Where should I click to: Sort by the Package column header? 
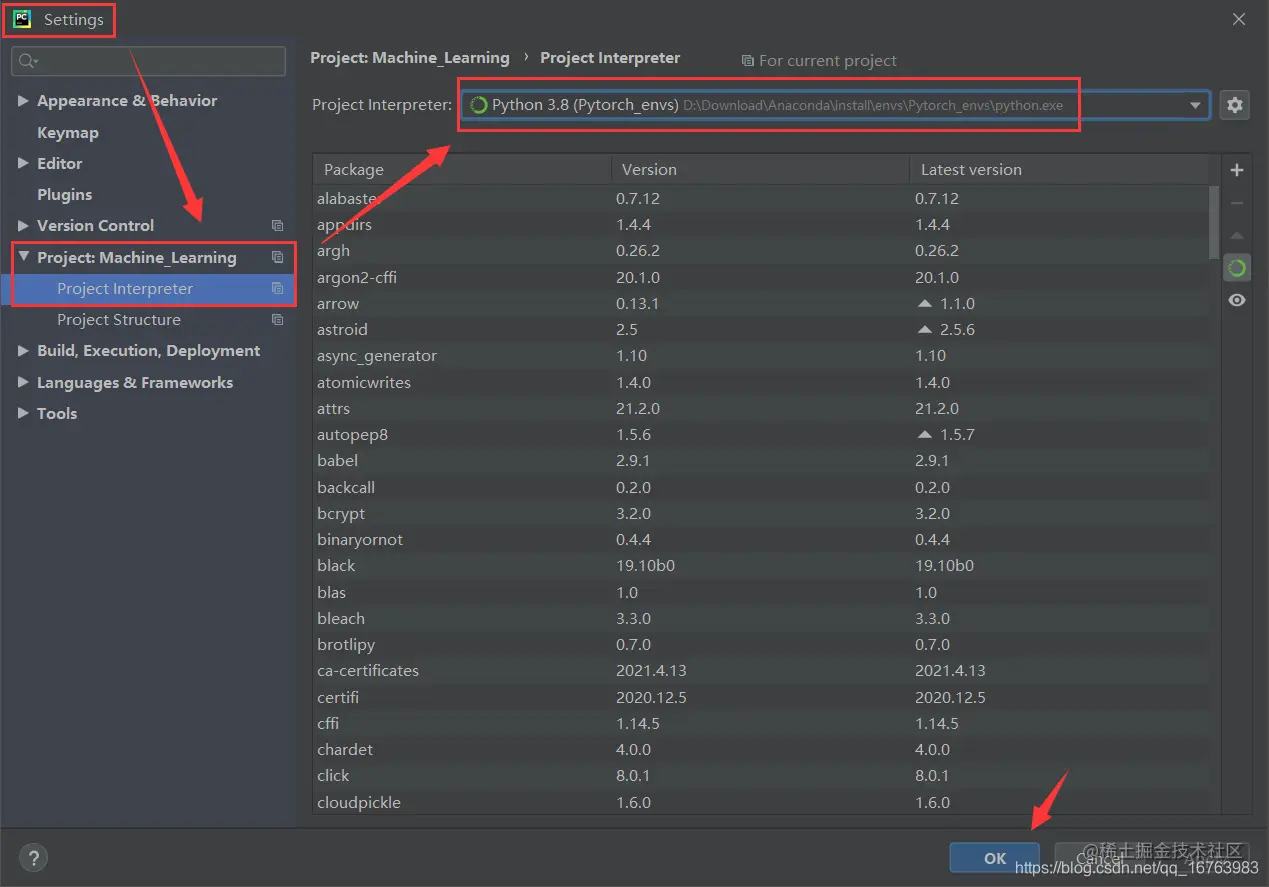[462, 170]
